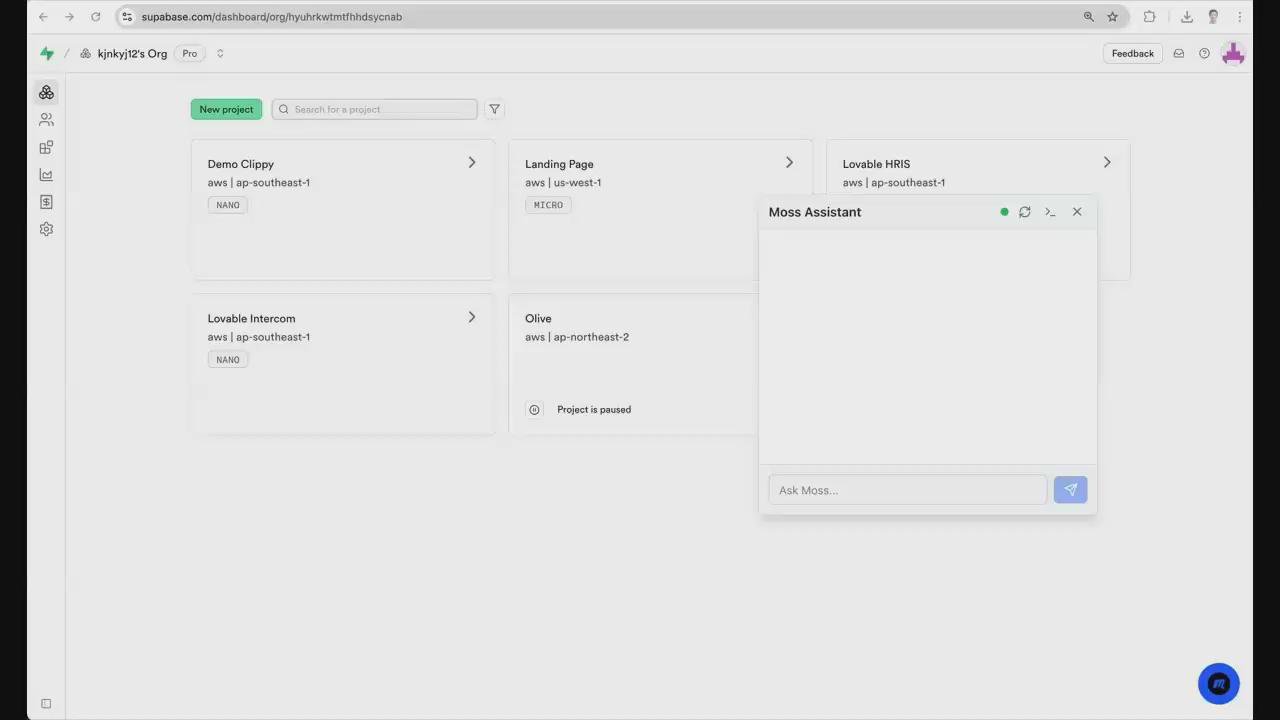This screenshot has height=720, width=1280.
Task: Toggle the sidebar collapse icon
Action: (46, 704)
